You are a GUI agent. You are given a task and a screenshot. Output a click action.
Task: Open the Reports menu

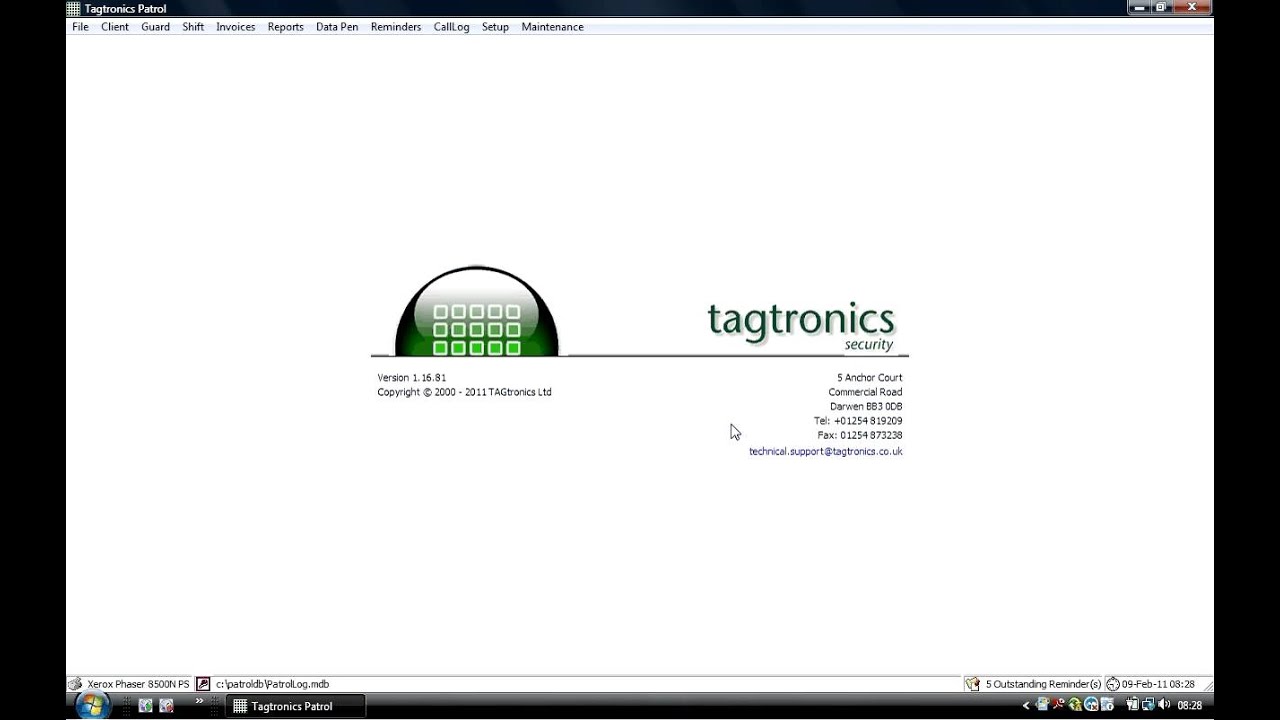click(285, 27)
